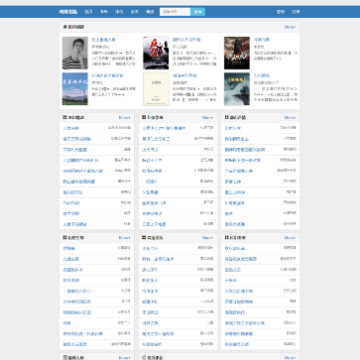360x360 pixels.
Task: Open the black-and-white man portrait book cover
Action: (x=75, y=53)
